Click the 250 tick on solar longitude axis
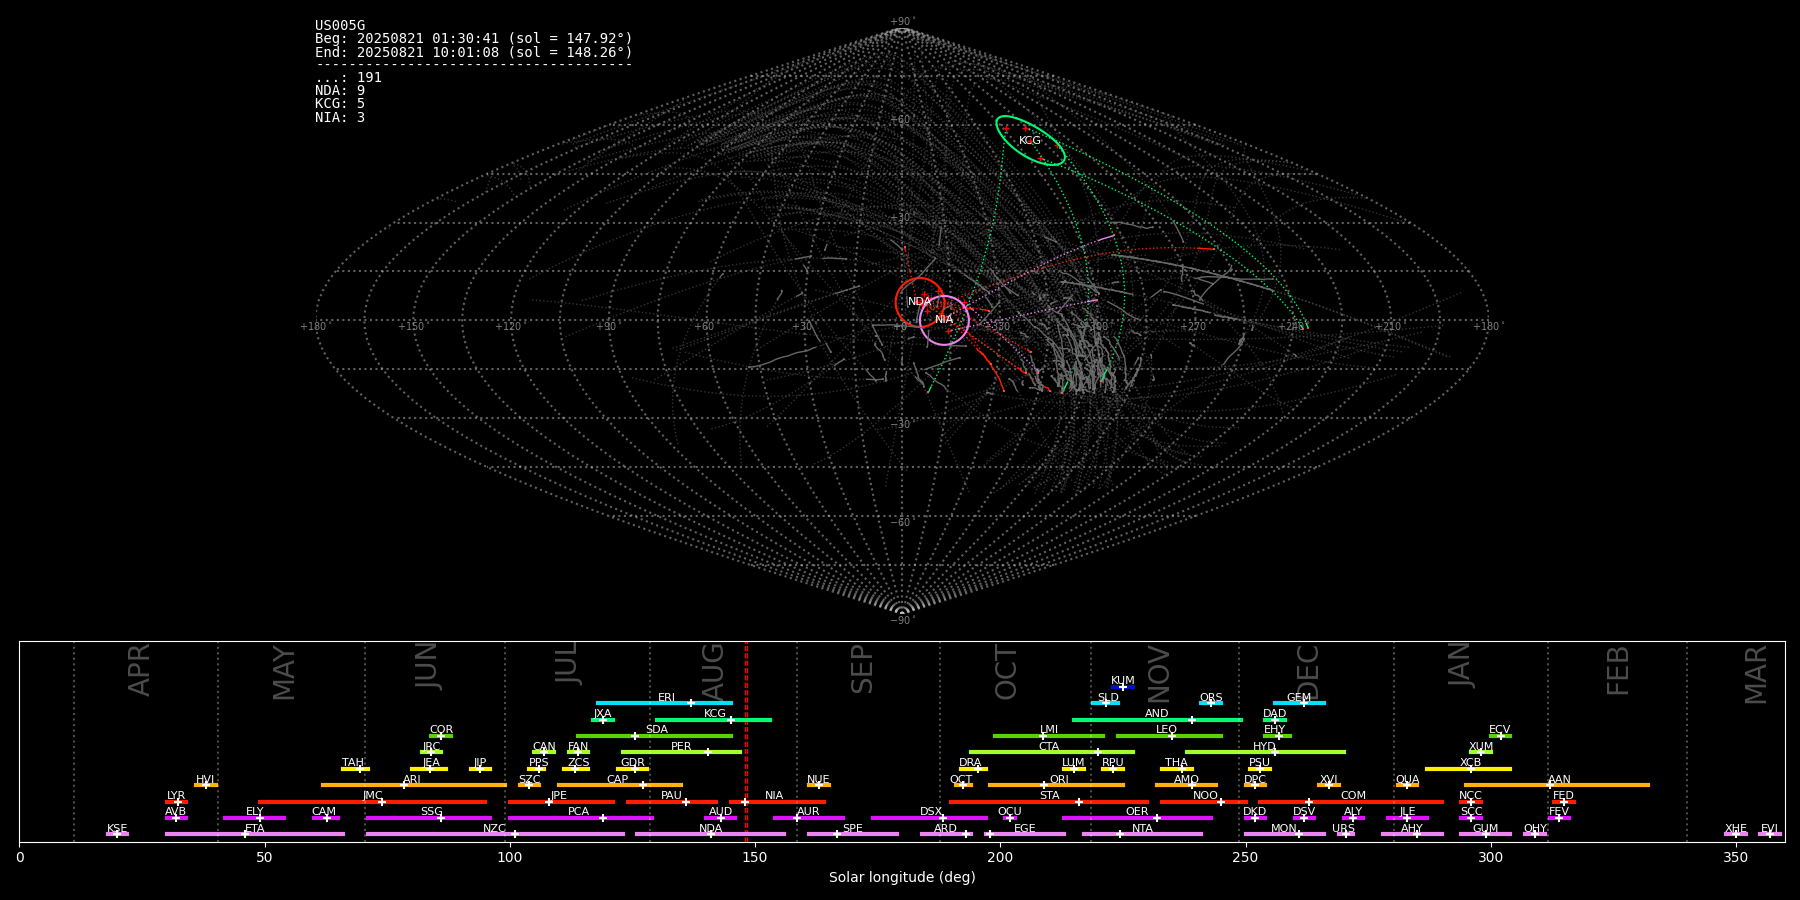 coord(1245,857)
